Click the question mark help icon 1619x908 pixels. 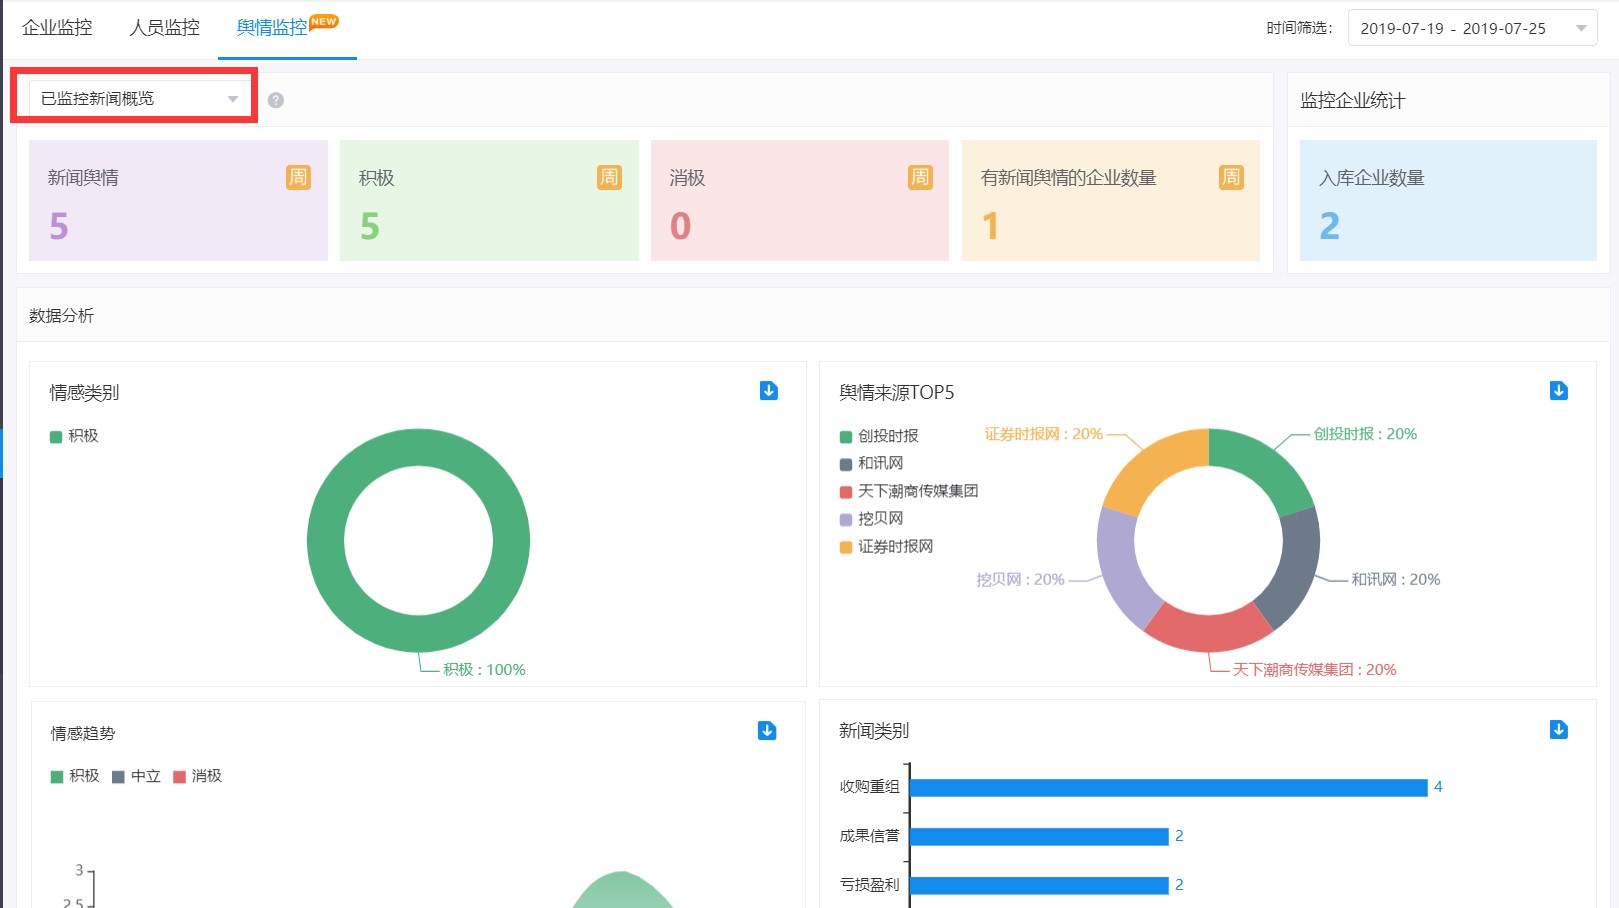pos(276,100)
